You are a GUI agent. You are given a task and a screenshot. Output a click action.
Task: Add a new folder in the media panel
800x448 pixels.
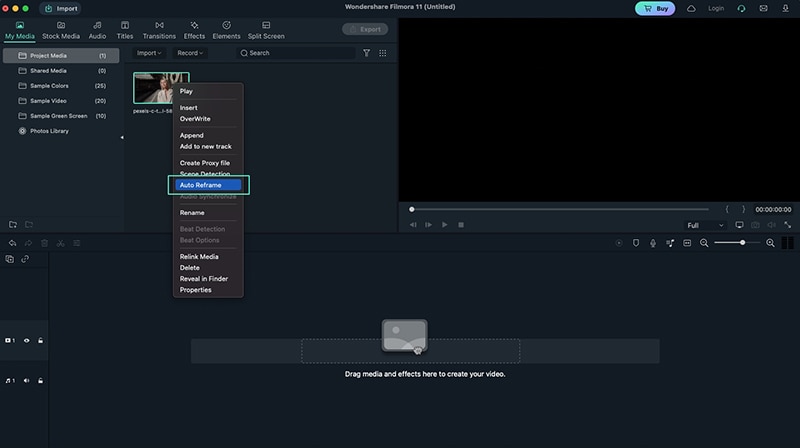(x=13, y=225)
